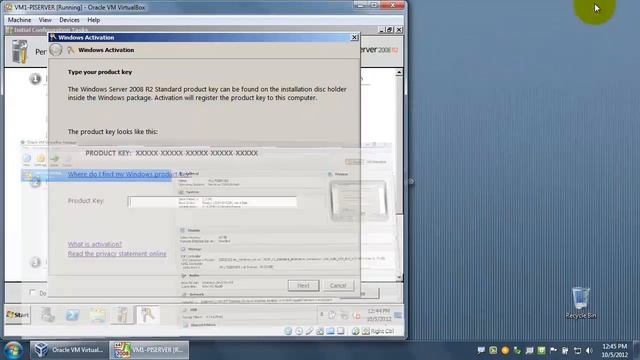Click the guest Start button
This screenshot has height=360, width=640.
(x=18, y=315)
